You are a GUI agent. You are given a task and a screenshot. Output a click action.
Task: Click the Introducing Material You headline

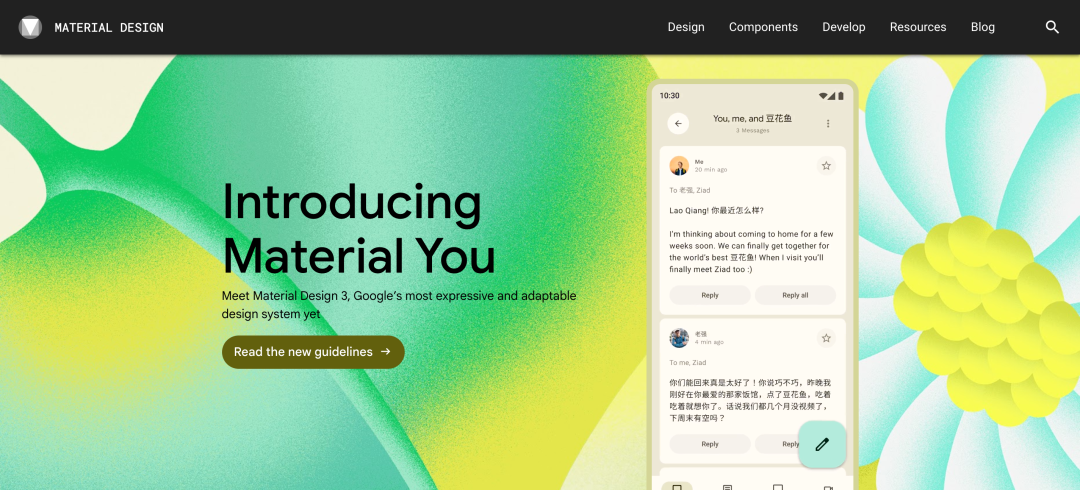tap(358, 229)
